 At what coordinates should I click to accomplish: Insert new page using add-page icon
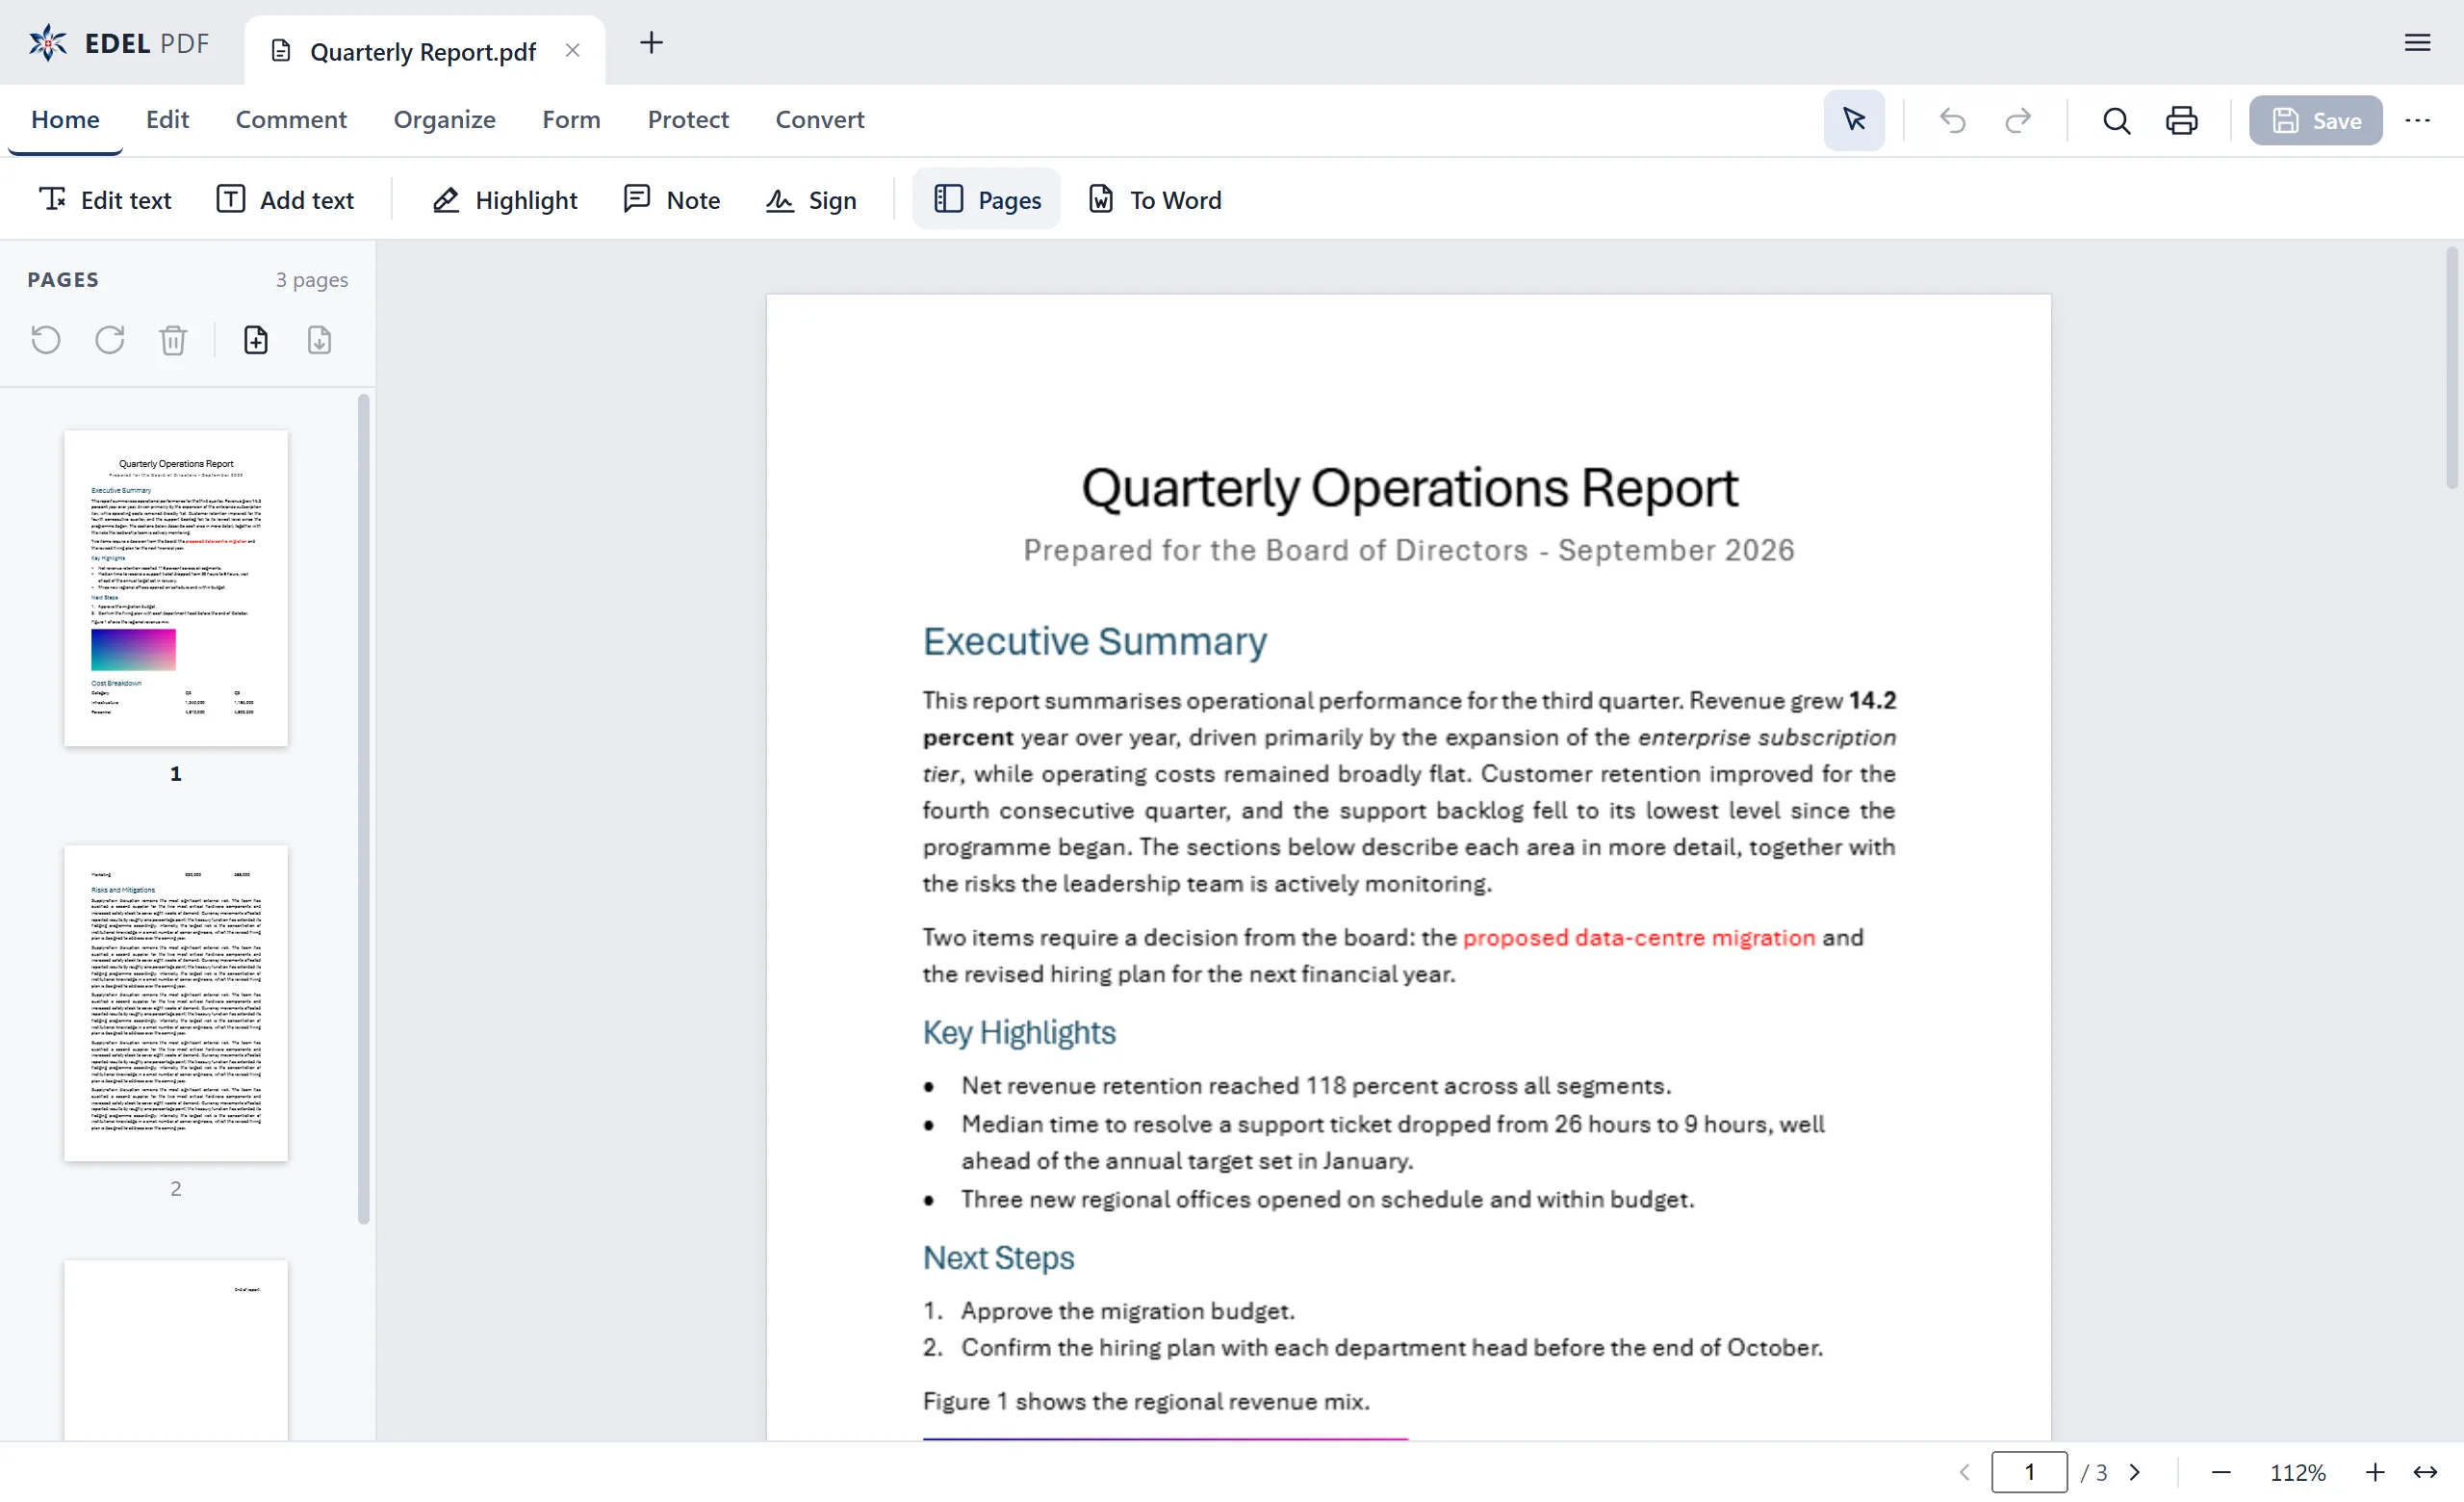(256, 340)
